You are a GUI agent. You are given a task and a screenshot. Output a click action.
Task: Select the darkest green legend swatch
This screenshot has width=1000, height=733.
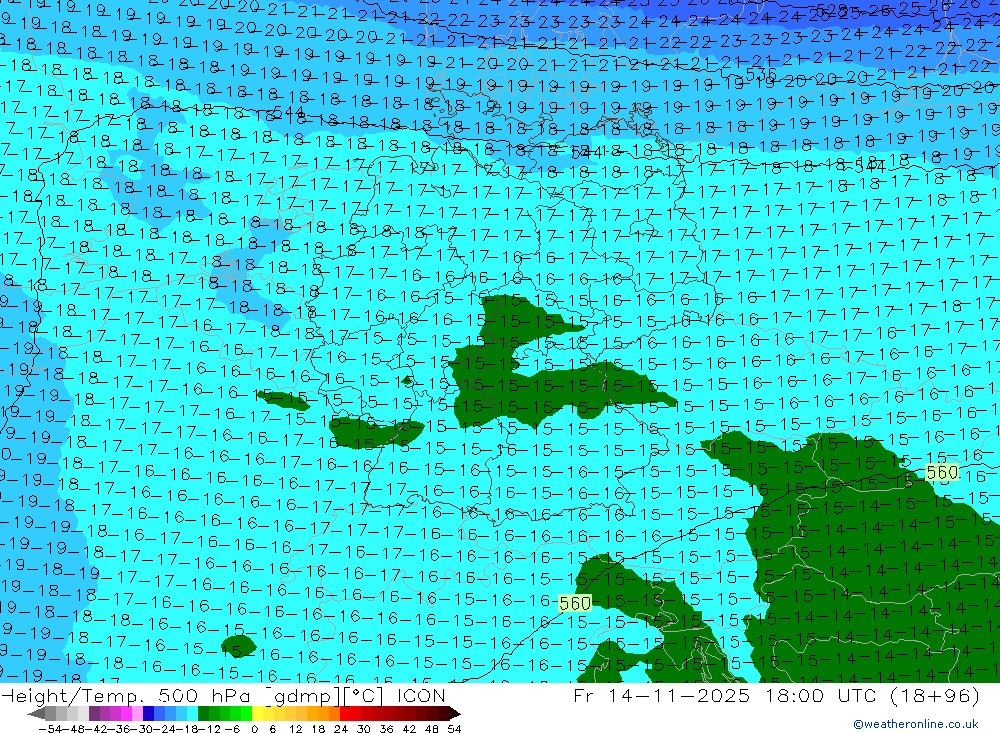point(203,713)
